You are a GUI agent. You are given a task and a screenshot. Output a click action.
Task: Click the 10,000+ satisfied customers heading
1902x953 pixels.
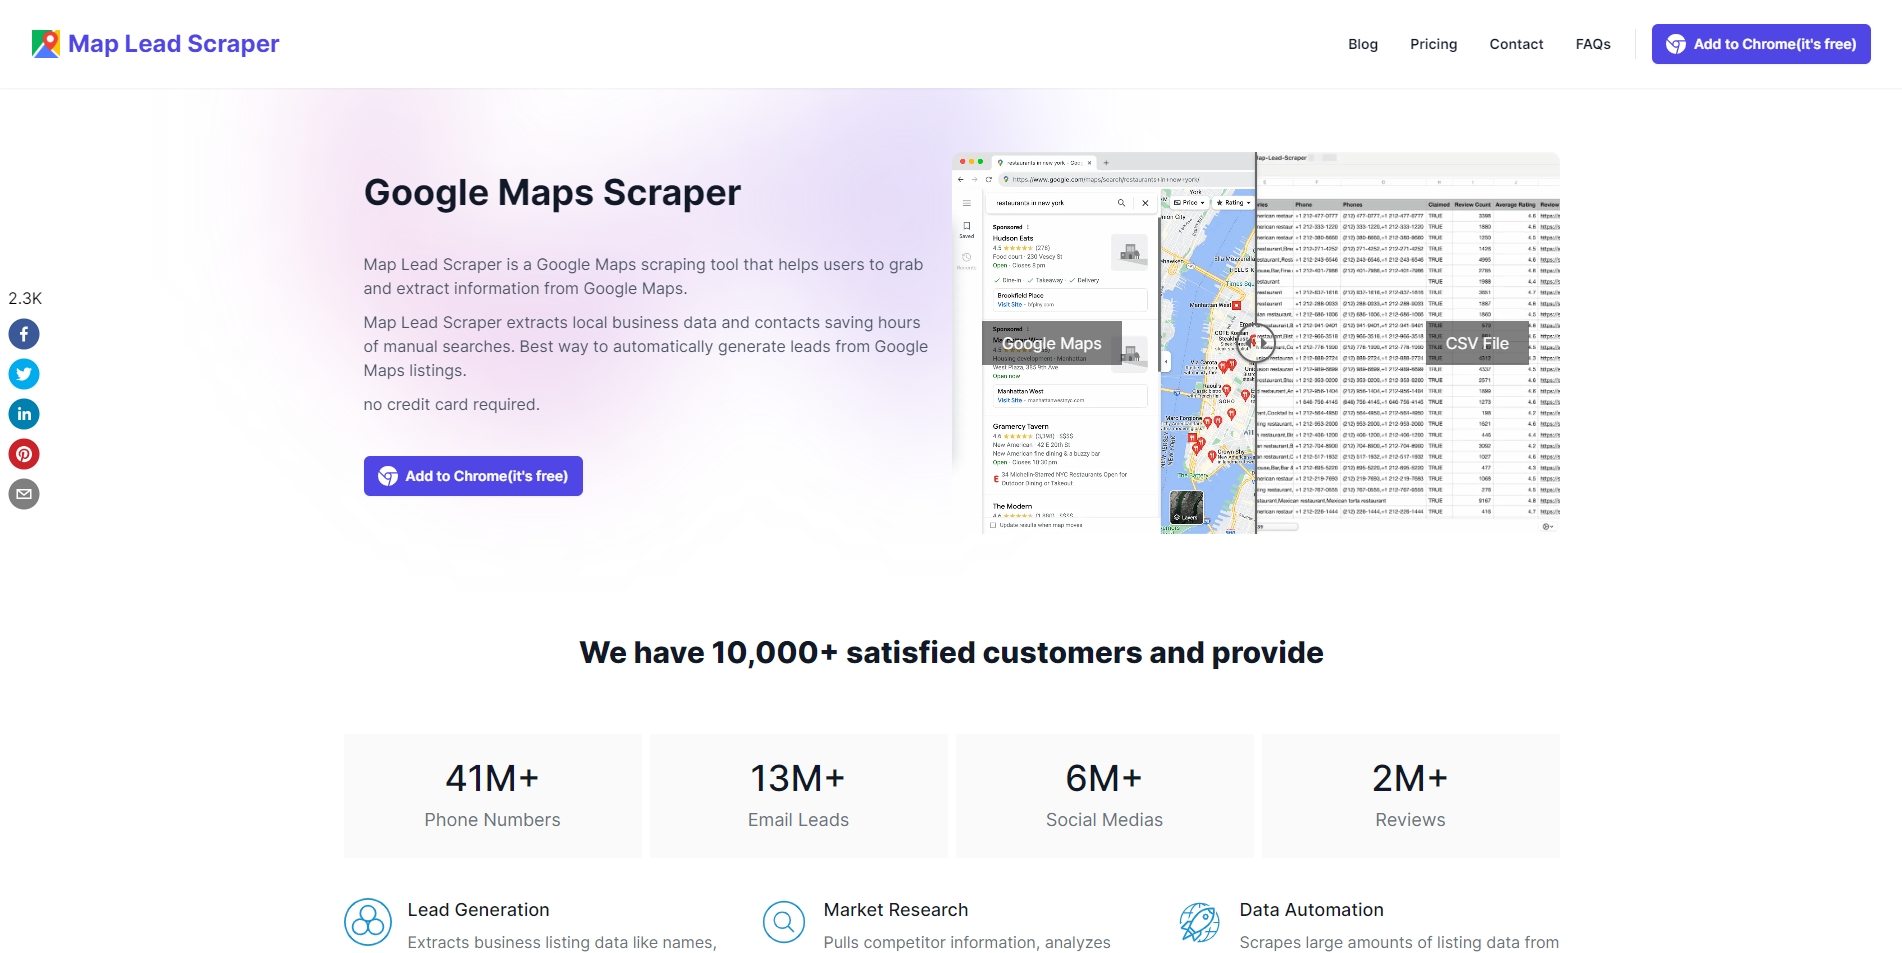pyautogui.click(x=951, y=652)
